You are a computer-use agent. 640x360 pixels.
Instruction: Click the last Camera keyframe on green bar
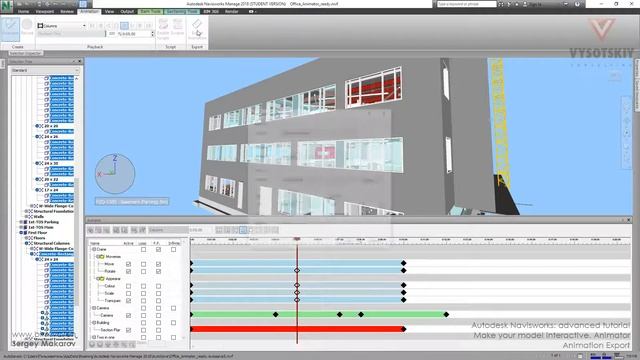446,314
